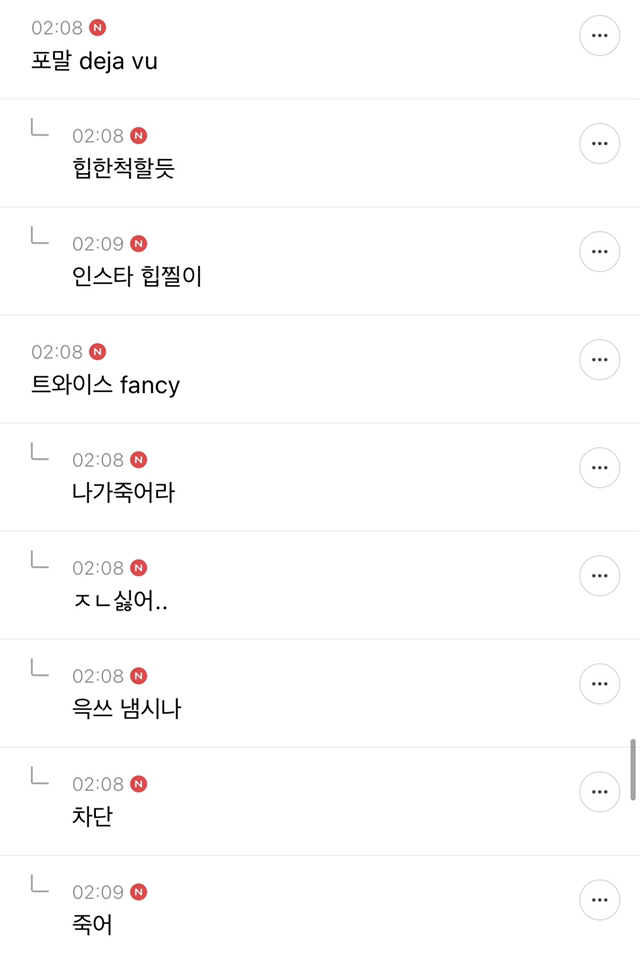Viewport: 640px width, 960px height.
Task: Click the vertical scrollbar thumb
Action: click(633, 769)
